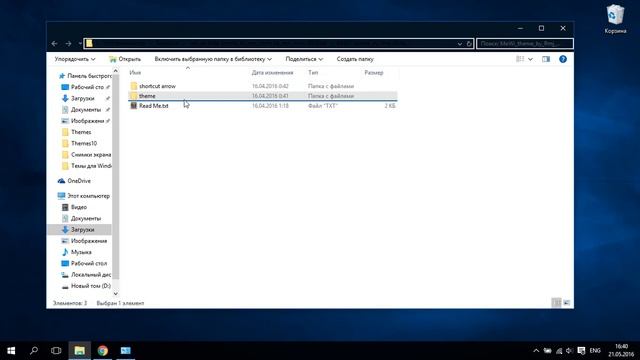Open volume control in system tray
This screenshot has width=640, height=360.
click(x=570, y=351)
